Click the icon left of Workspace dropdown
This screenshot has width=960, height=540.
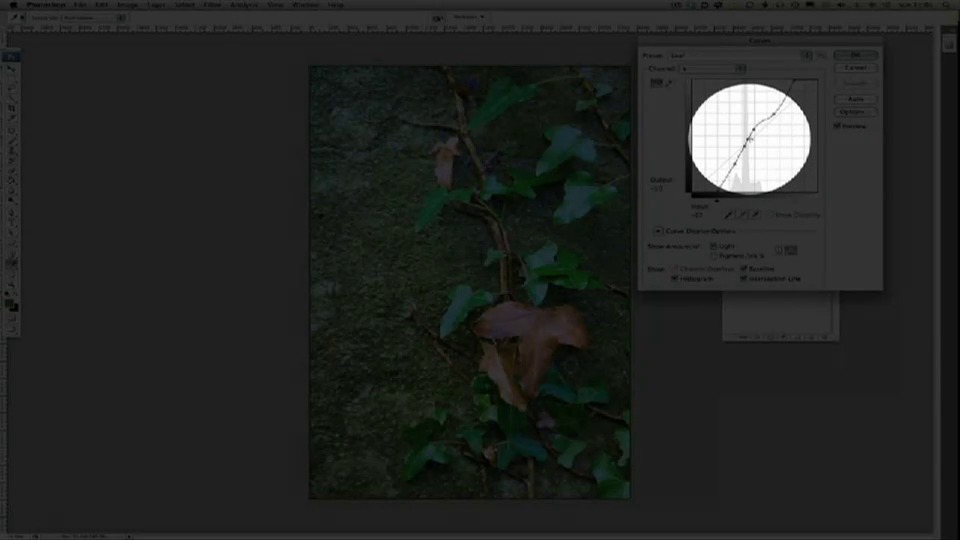pos(438,18)
